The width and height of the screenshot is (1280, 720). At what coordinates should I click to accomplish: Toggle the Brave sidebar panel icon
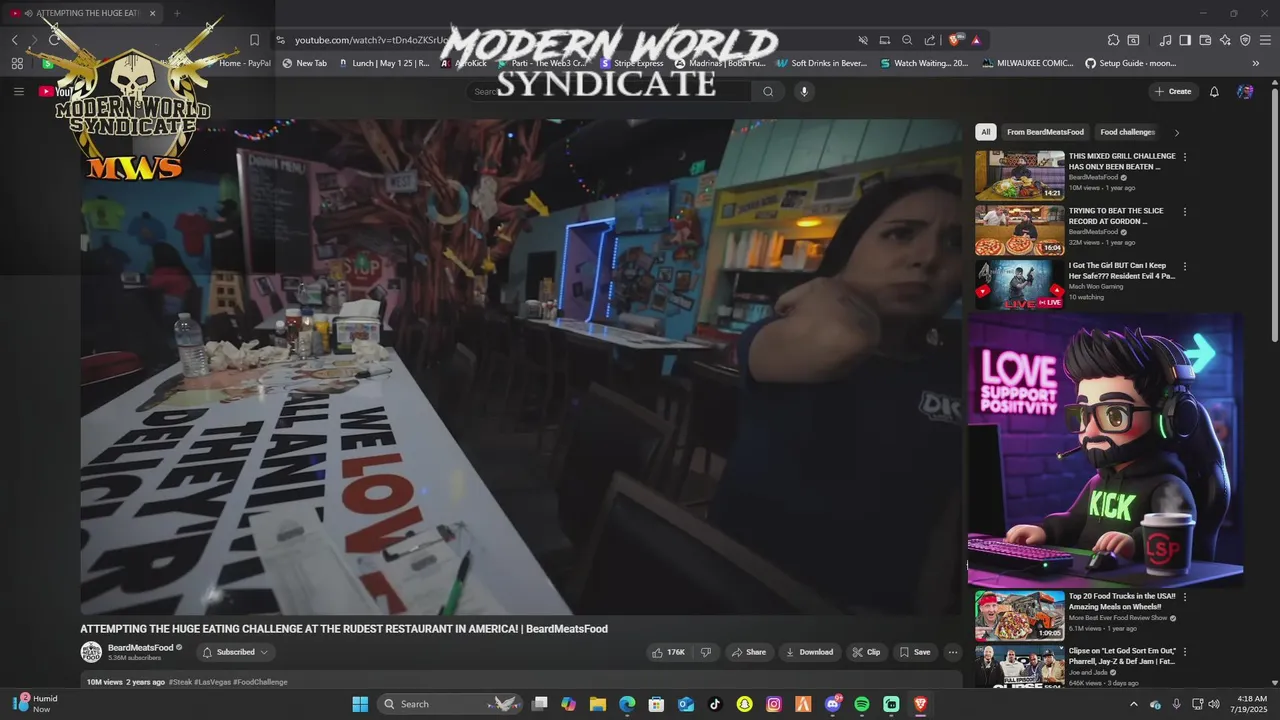1185,40
